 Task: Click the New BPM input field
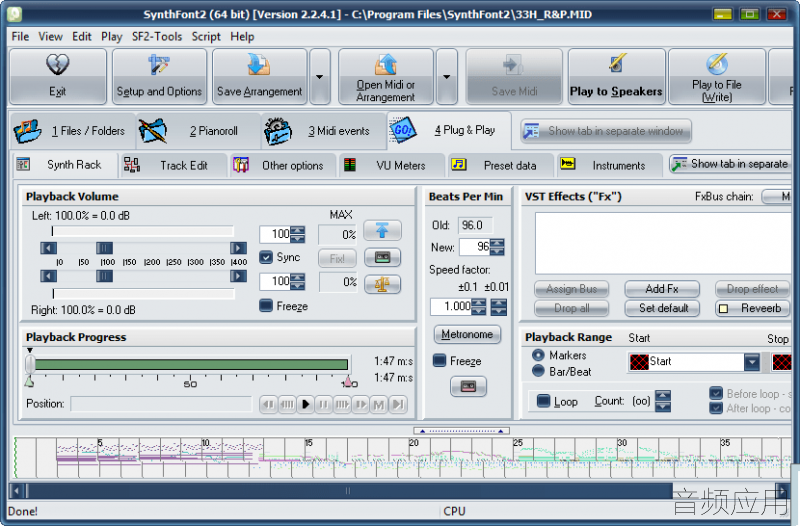pyautogui.click(x=474, y=247)
